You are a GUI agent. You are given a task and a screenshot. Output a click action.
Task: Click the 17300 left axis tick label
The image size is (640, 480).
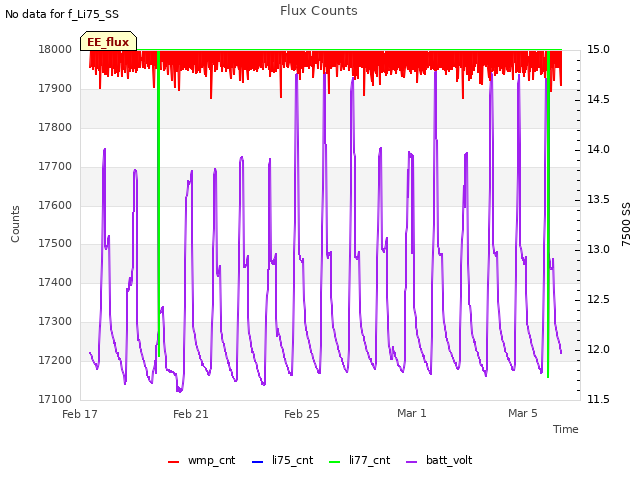pyautogui.click(x=55, y=321)
